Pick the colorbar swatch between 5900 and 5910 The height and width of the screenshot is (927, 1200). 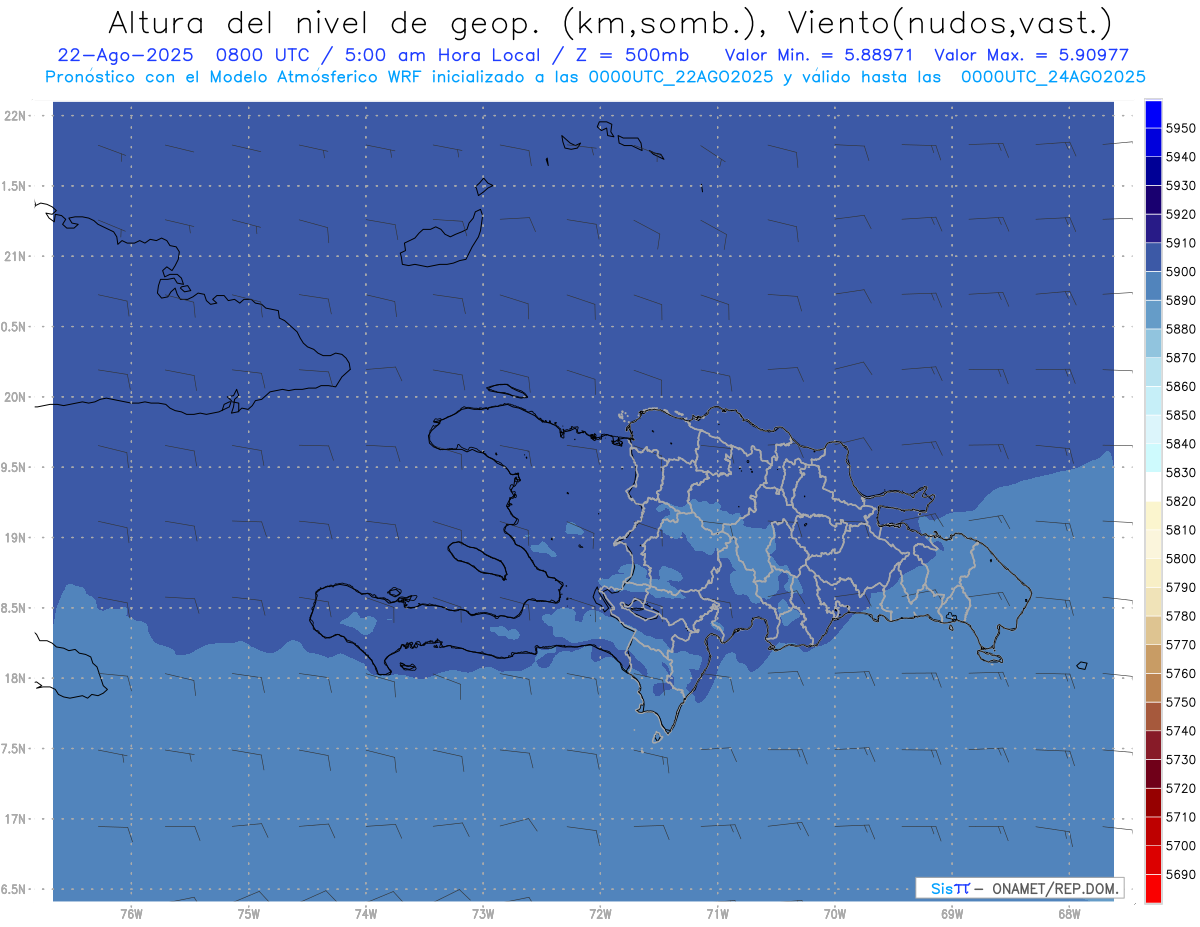1153,257
